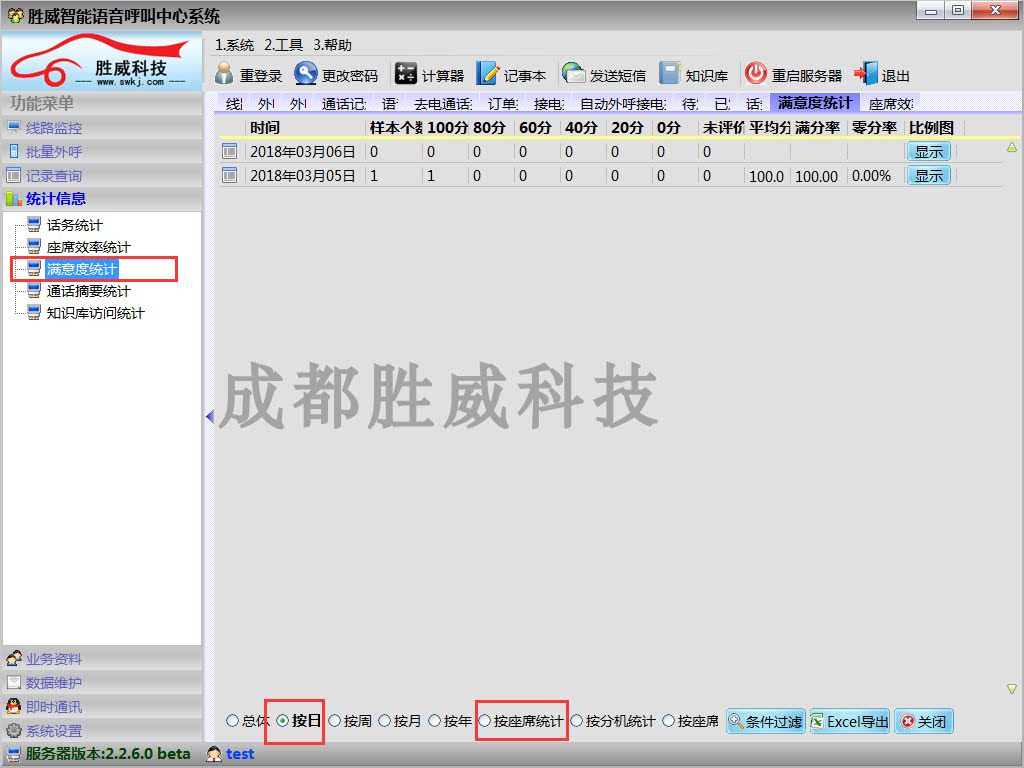Click row icon for 2018年03月06日

click(x=229, y=152)
